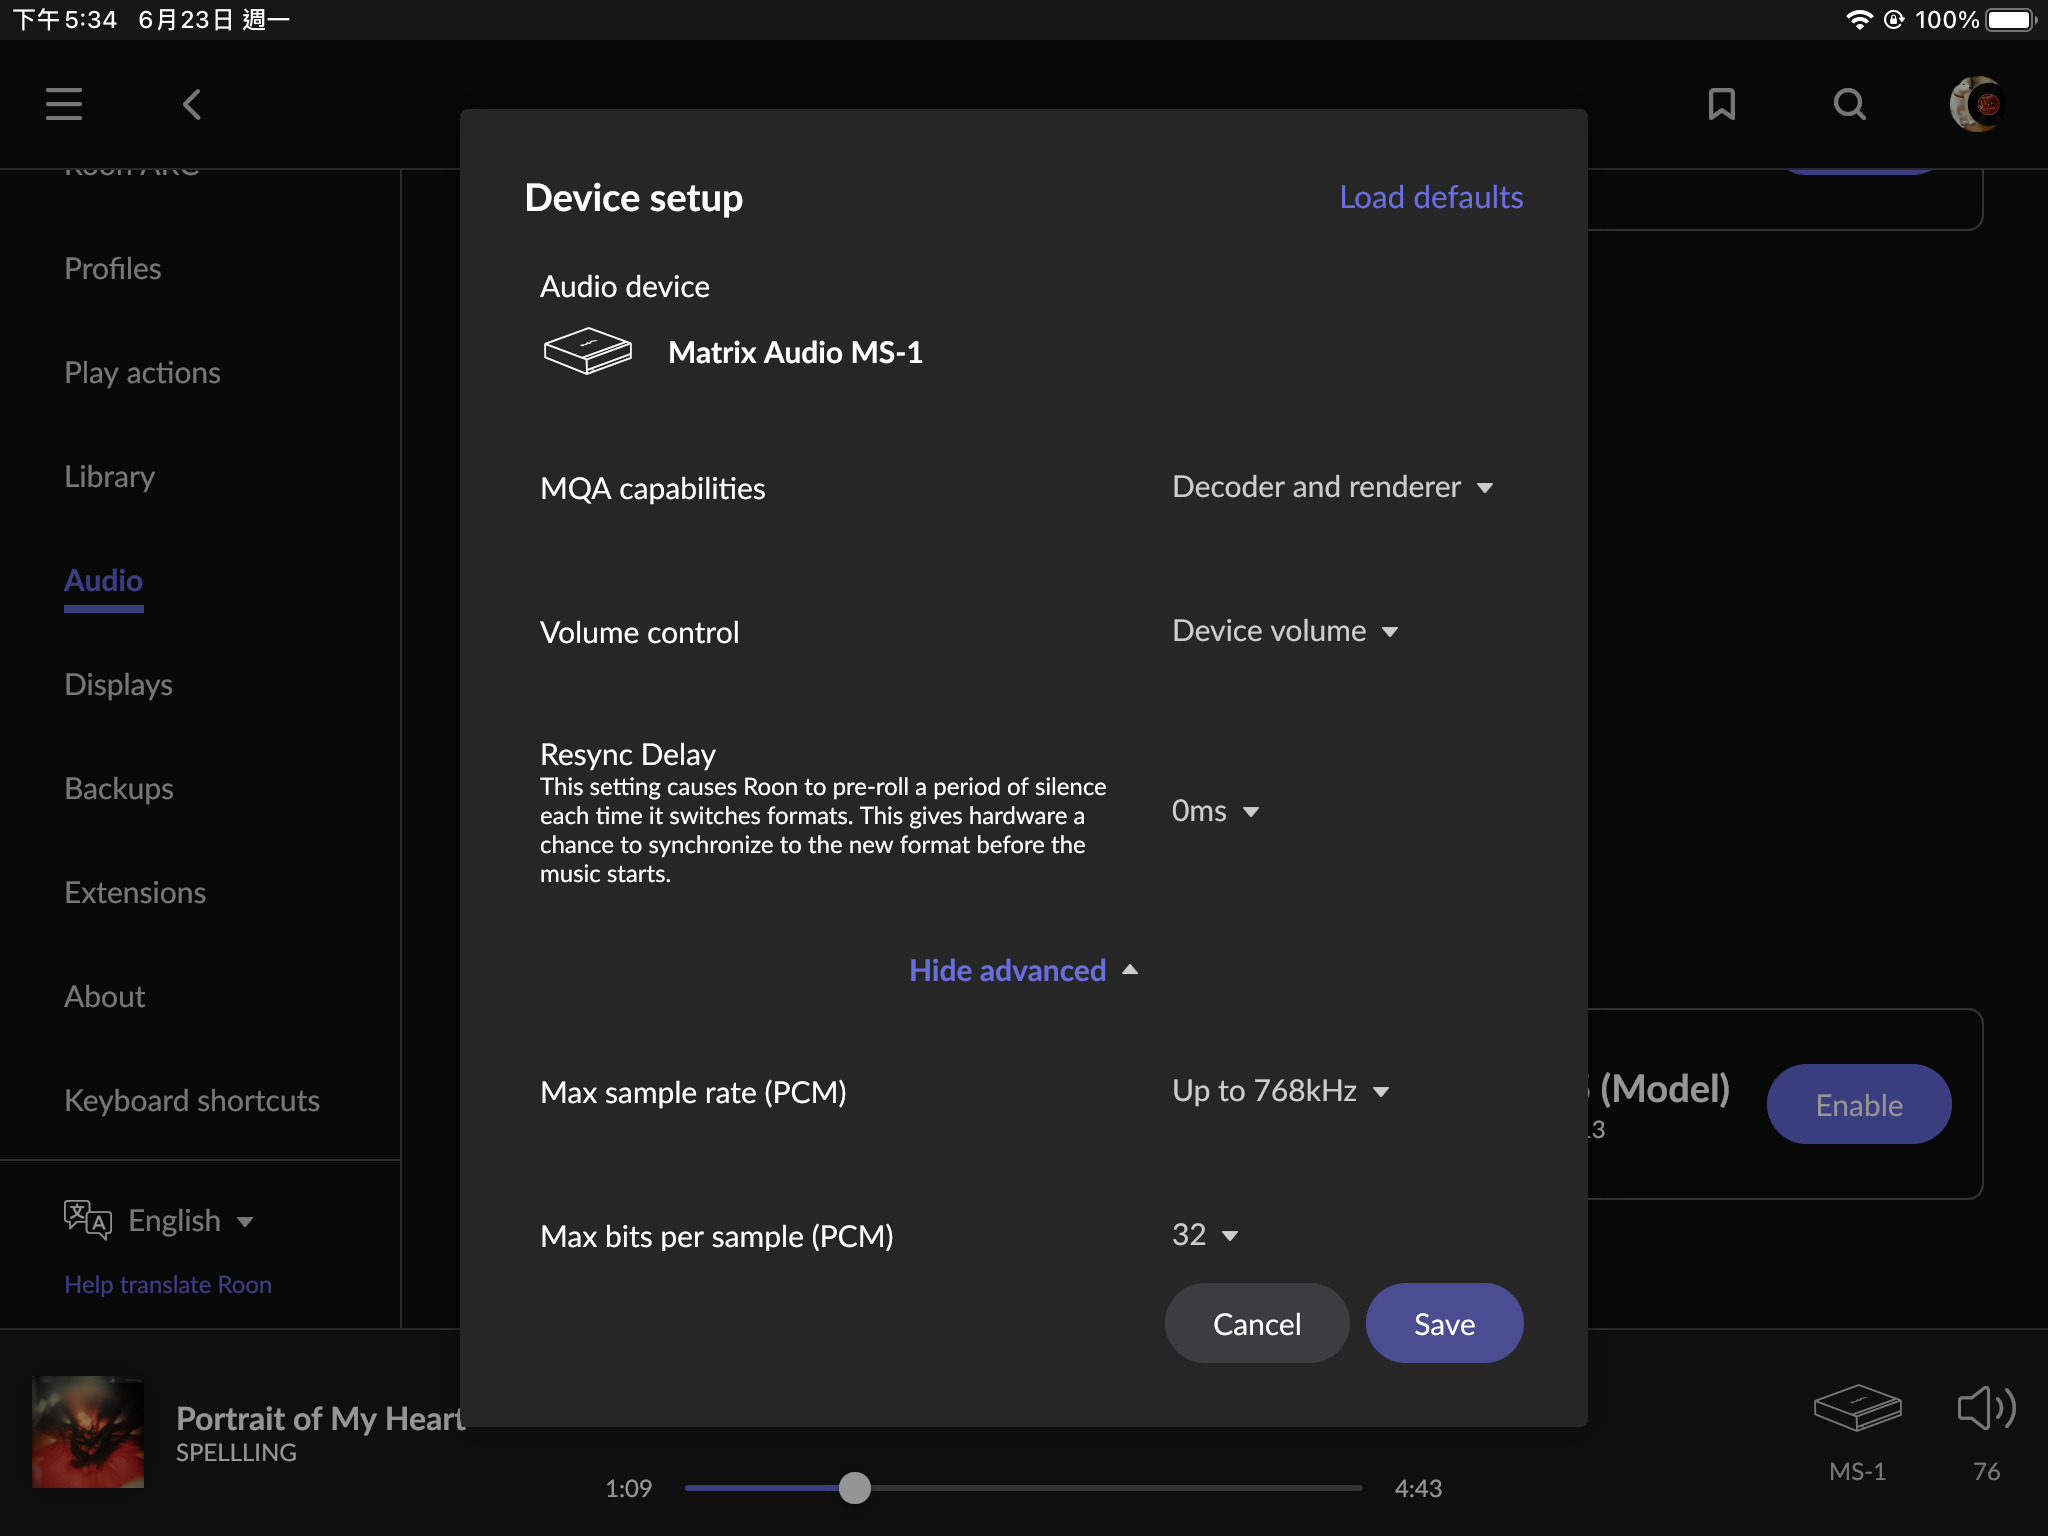Open track title Portrait of My Heart
Viewport: 2048px width, 1536px height.
click(x=320, y=1418)
